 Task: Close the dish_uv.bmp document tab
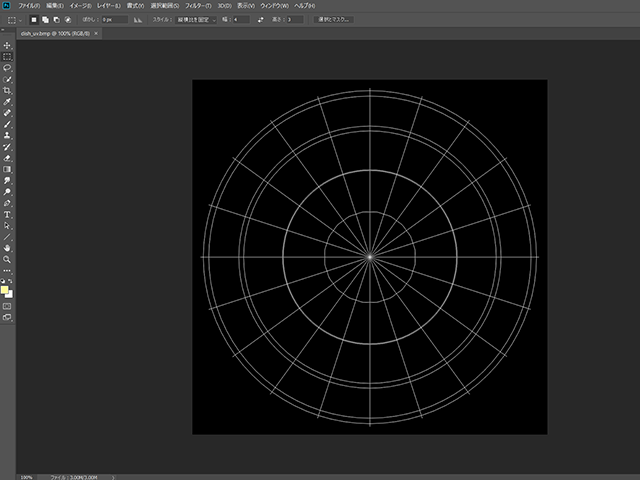(x=96, y=33)
